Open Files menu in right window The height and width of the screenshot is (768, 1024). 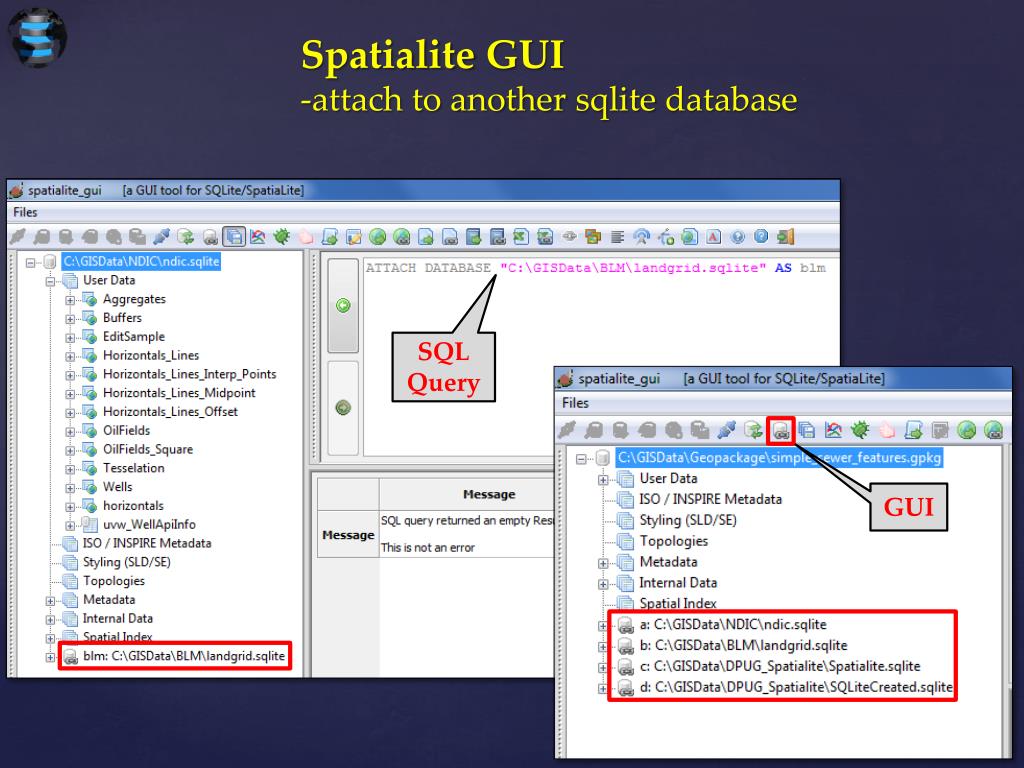coord(575,403)
